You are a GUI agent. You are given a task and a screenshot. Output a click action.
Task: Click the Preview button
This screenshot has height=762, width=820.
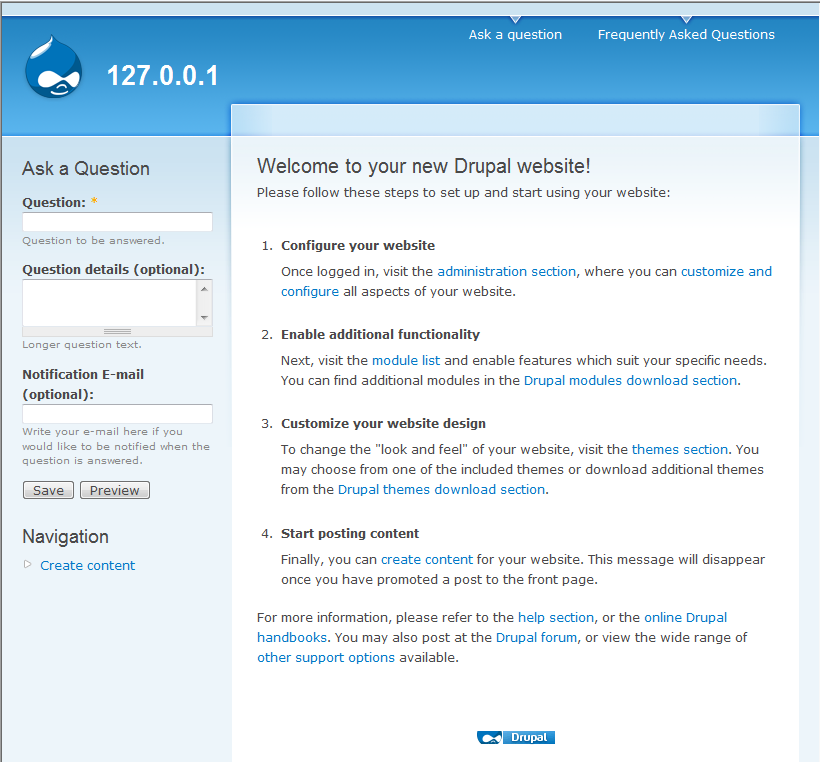pyautogui.click(x=115, y=490)
